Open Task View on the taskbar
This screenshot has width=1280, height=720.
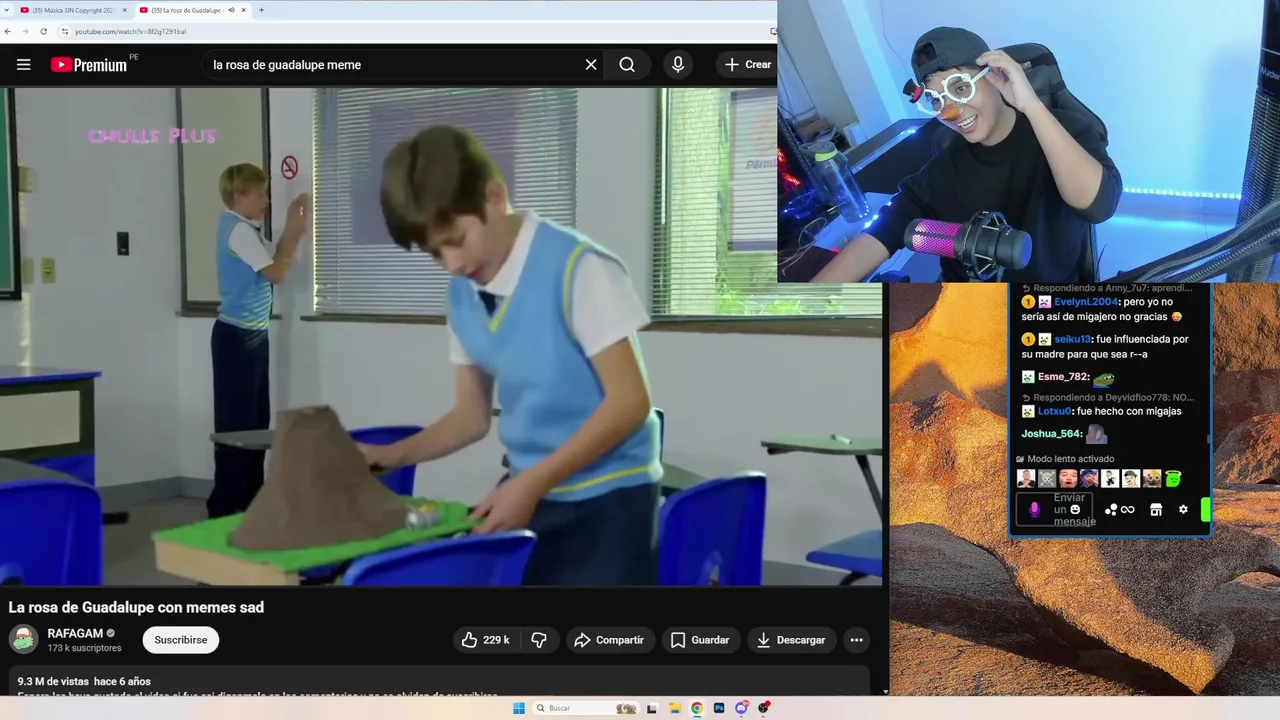[x=652, y=708]
